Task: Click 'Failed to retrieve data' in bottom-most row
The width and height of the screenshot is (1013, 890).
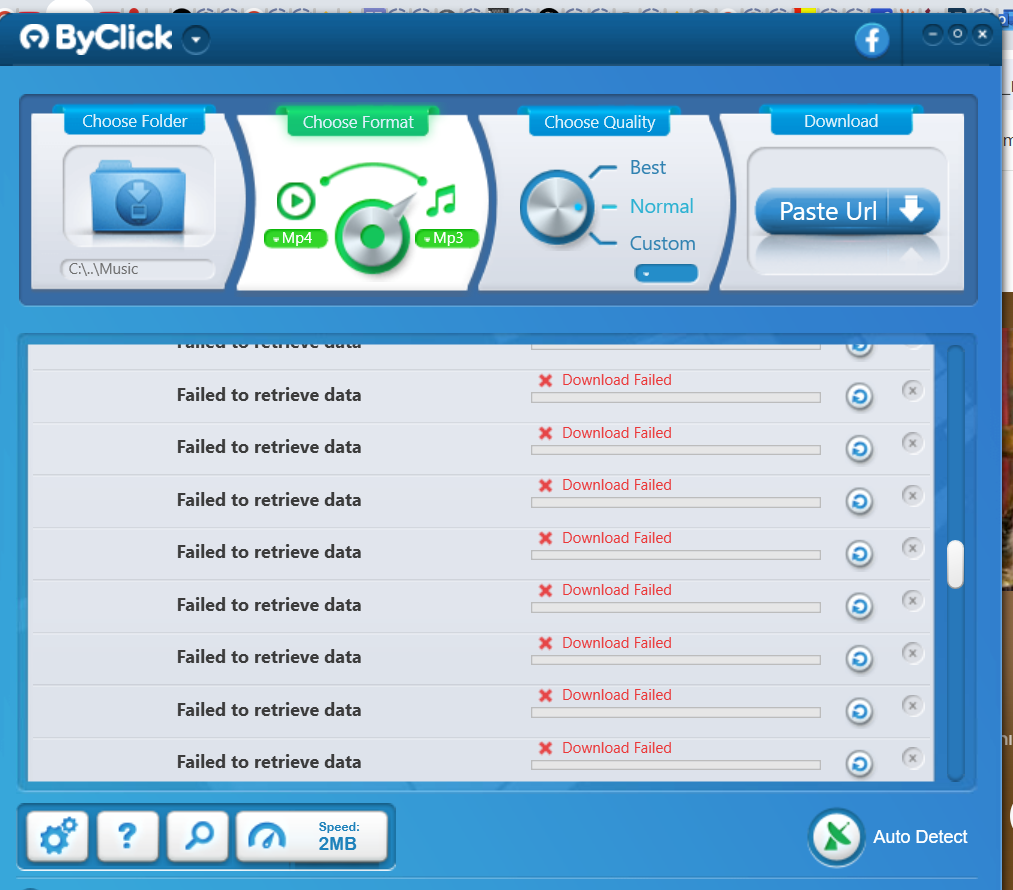Action: [x=269, y=762]
